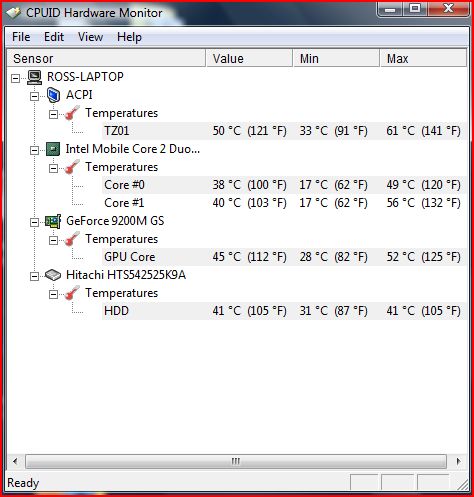474x497 pixels.
Task: Click the thermometer icon under Intel Core 2 Duo
Action: (72, 167)
